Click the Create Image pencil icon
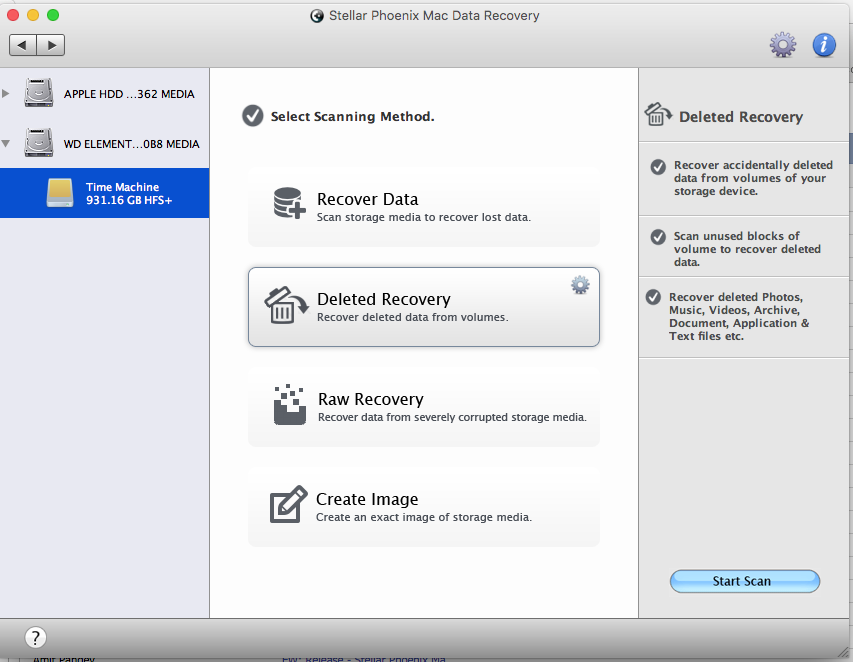The width and height of the screenshot is (853, 662). pyautogui.click(x=288, y=504)
